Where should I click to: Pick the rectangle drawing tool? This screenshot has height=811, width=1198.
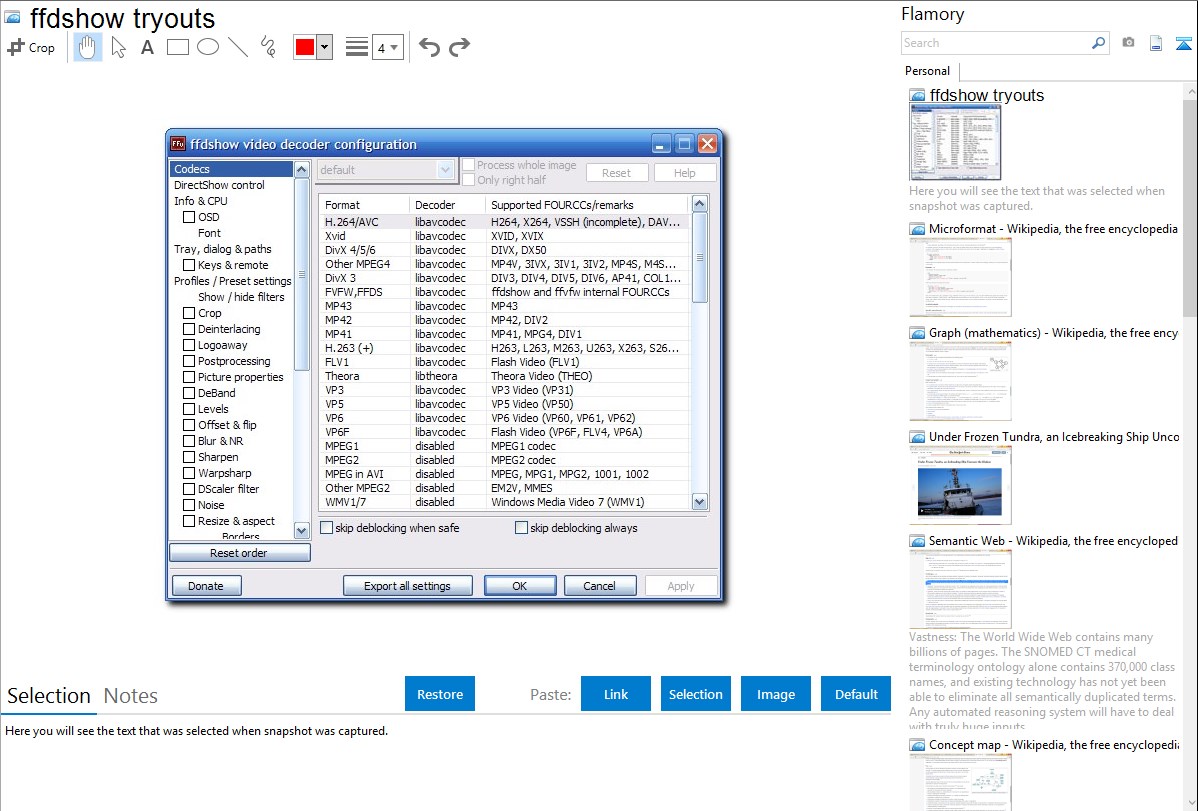pyautogui.click(x=177, y=47)
